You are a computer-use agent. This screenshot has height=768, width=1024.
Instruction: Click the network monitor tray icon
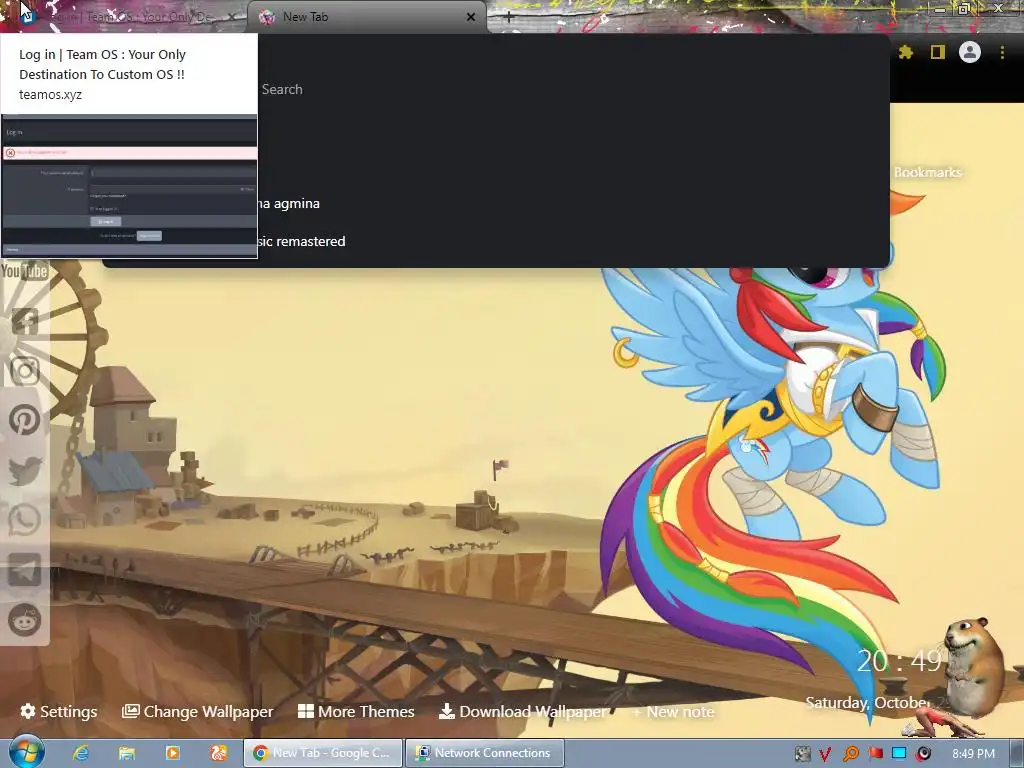pos(899,754)
